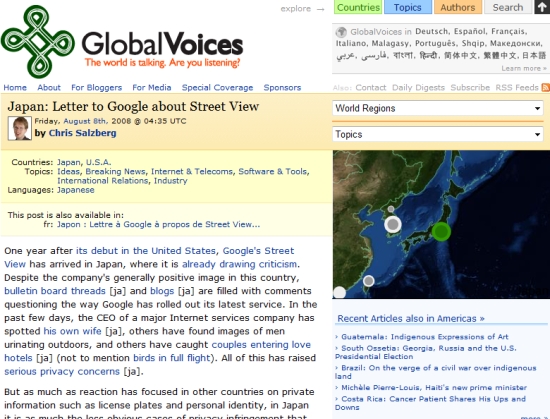Open the For Media page
Image resolution: width=550 pixels, height=419 pixels.
click(x=152, y=87)
